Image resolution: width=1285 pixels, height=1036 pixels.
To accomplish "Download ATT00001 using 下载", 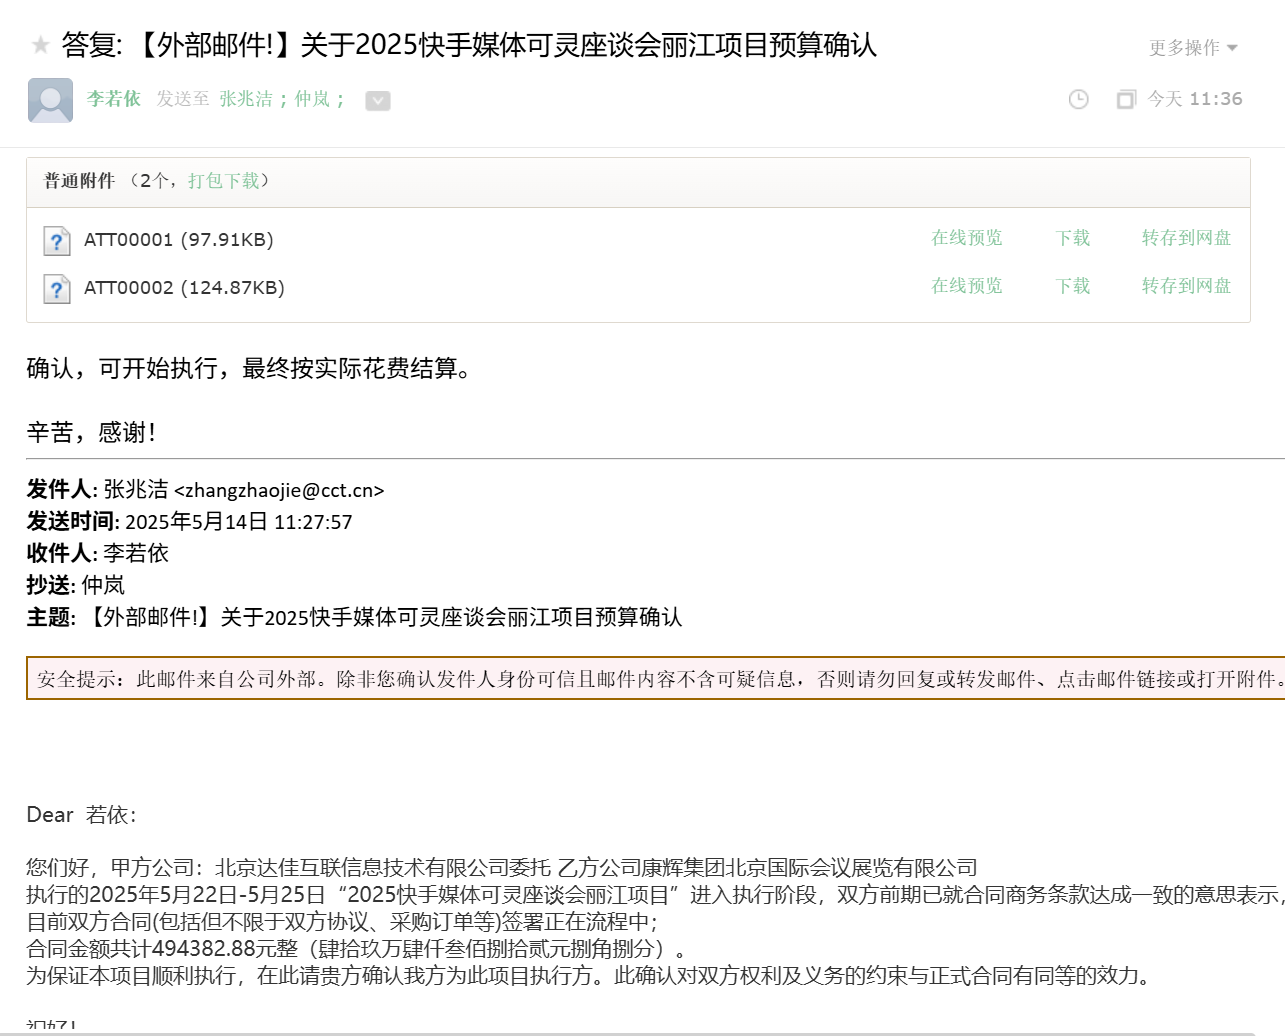I will (1073, 238).
